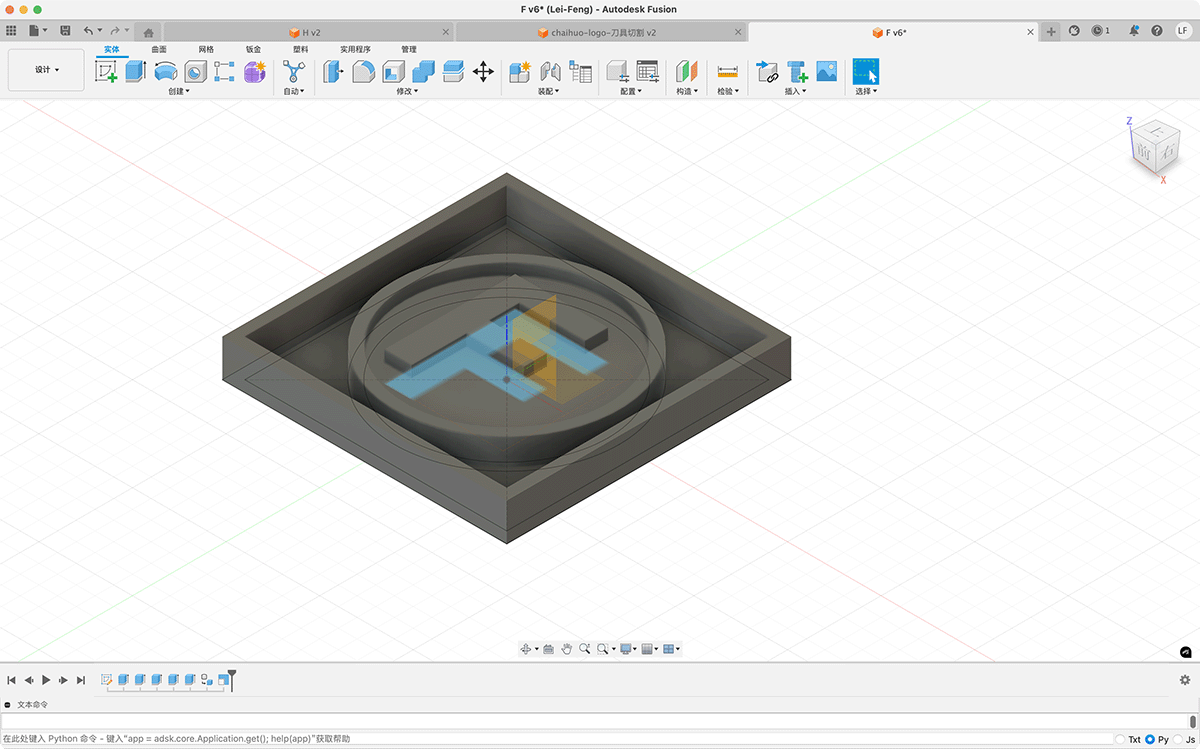Viewport: 1200px width, 749px height.
Task: Click the Insert canvas image icon
Action: pos(826,71)
